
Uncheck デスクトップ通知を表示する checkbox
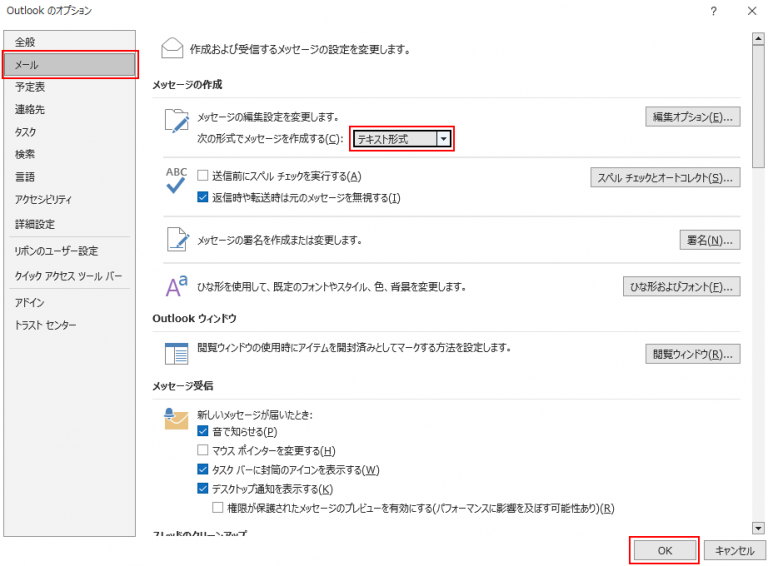(x=202, y=488)
